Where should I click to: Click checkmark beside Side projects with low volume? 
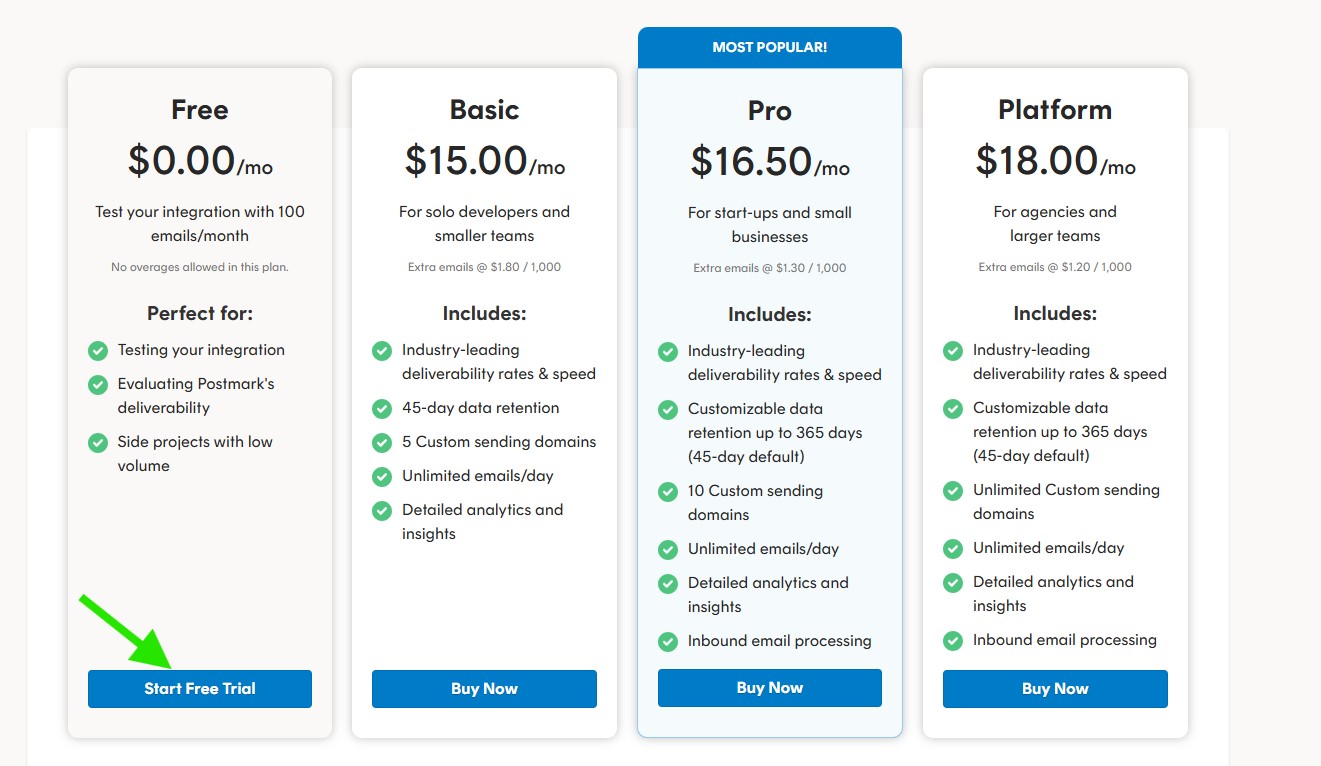click(98, 443)
